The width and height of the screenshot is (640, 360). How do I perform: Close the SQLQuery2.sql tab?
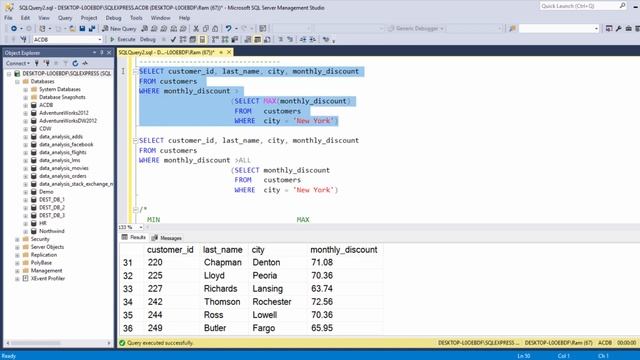tap(229, 53)
